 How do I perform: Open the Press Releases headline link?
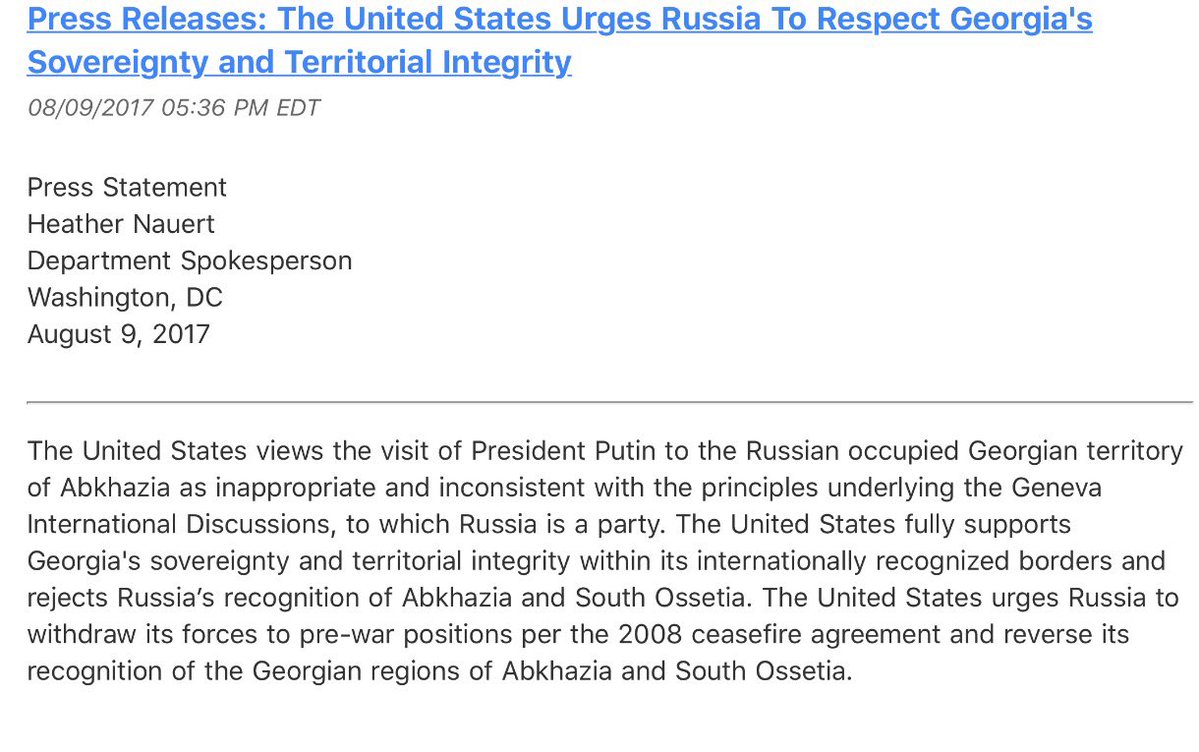click(x=559, y=20)
